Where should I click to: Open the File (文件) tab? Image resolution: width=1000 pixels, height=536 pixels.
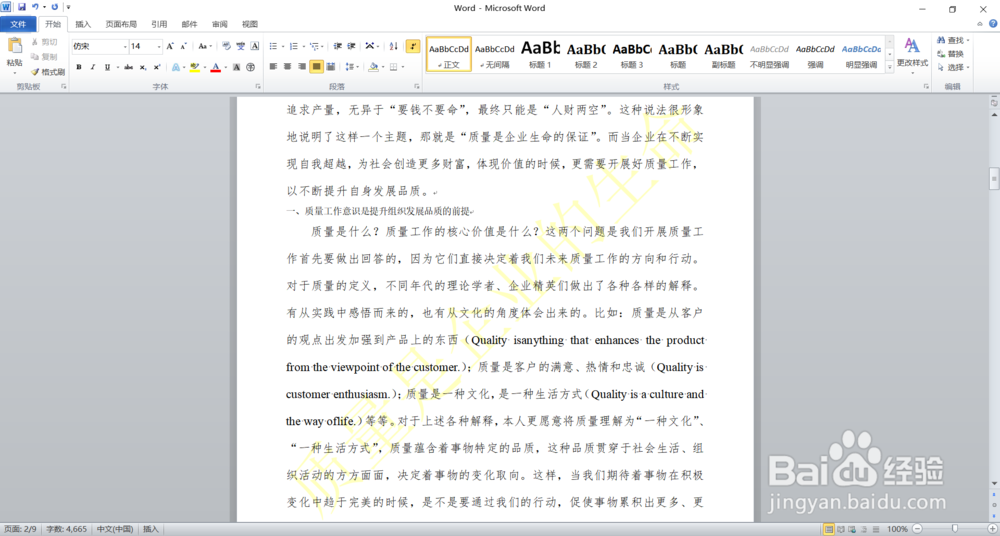[x=18, y=24]
